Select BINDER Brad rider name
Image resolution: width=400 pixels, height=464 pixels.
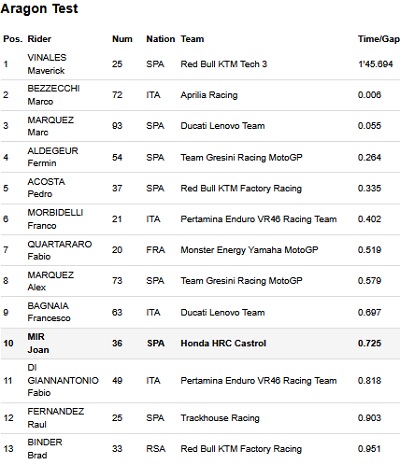45,449
